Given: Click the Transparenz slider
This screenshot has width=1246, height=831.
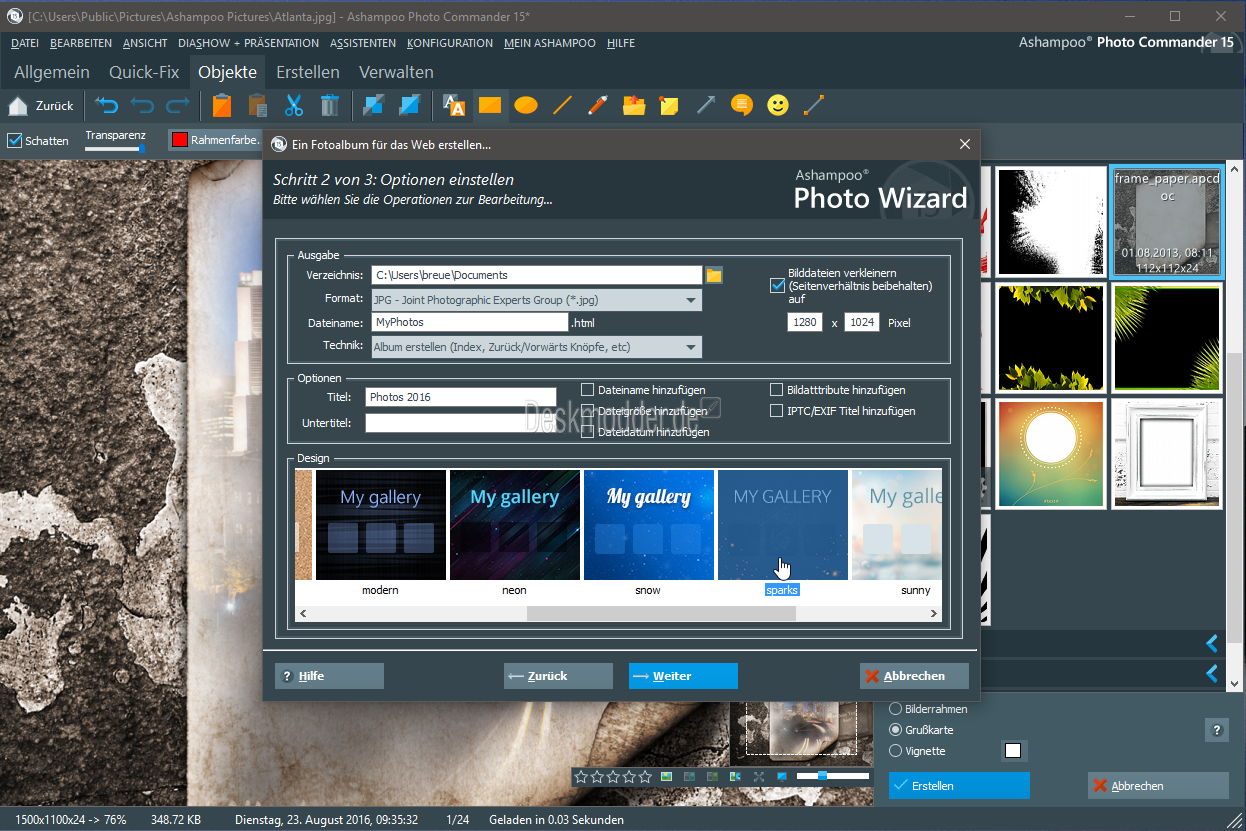Looking at the screenshot, I should pos(115,149).
